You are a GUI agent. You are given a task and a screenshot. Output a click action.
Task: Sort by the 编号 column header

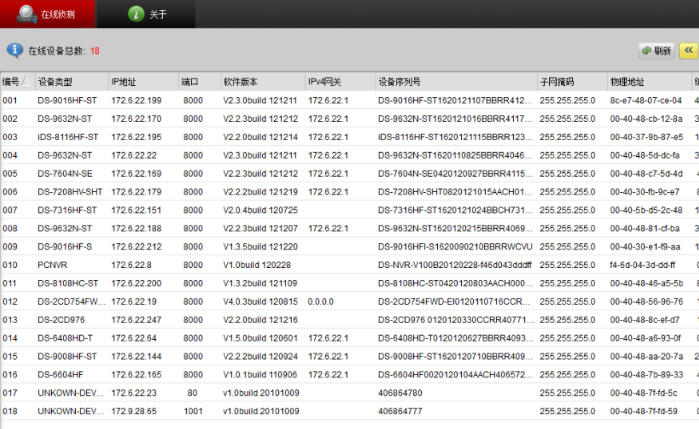click(x=16, y=82)
